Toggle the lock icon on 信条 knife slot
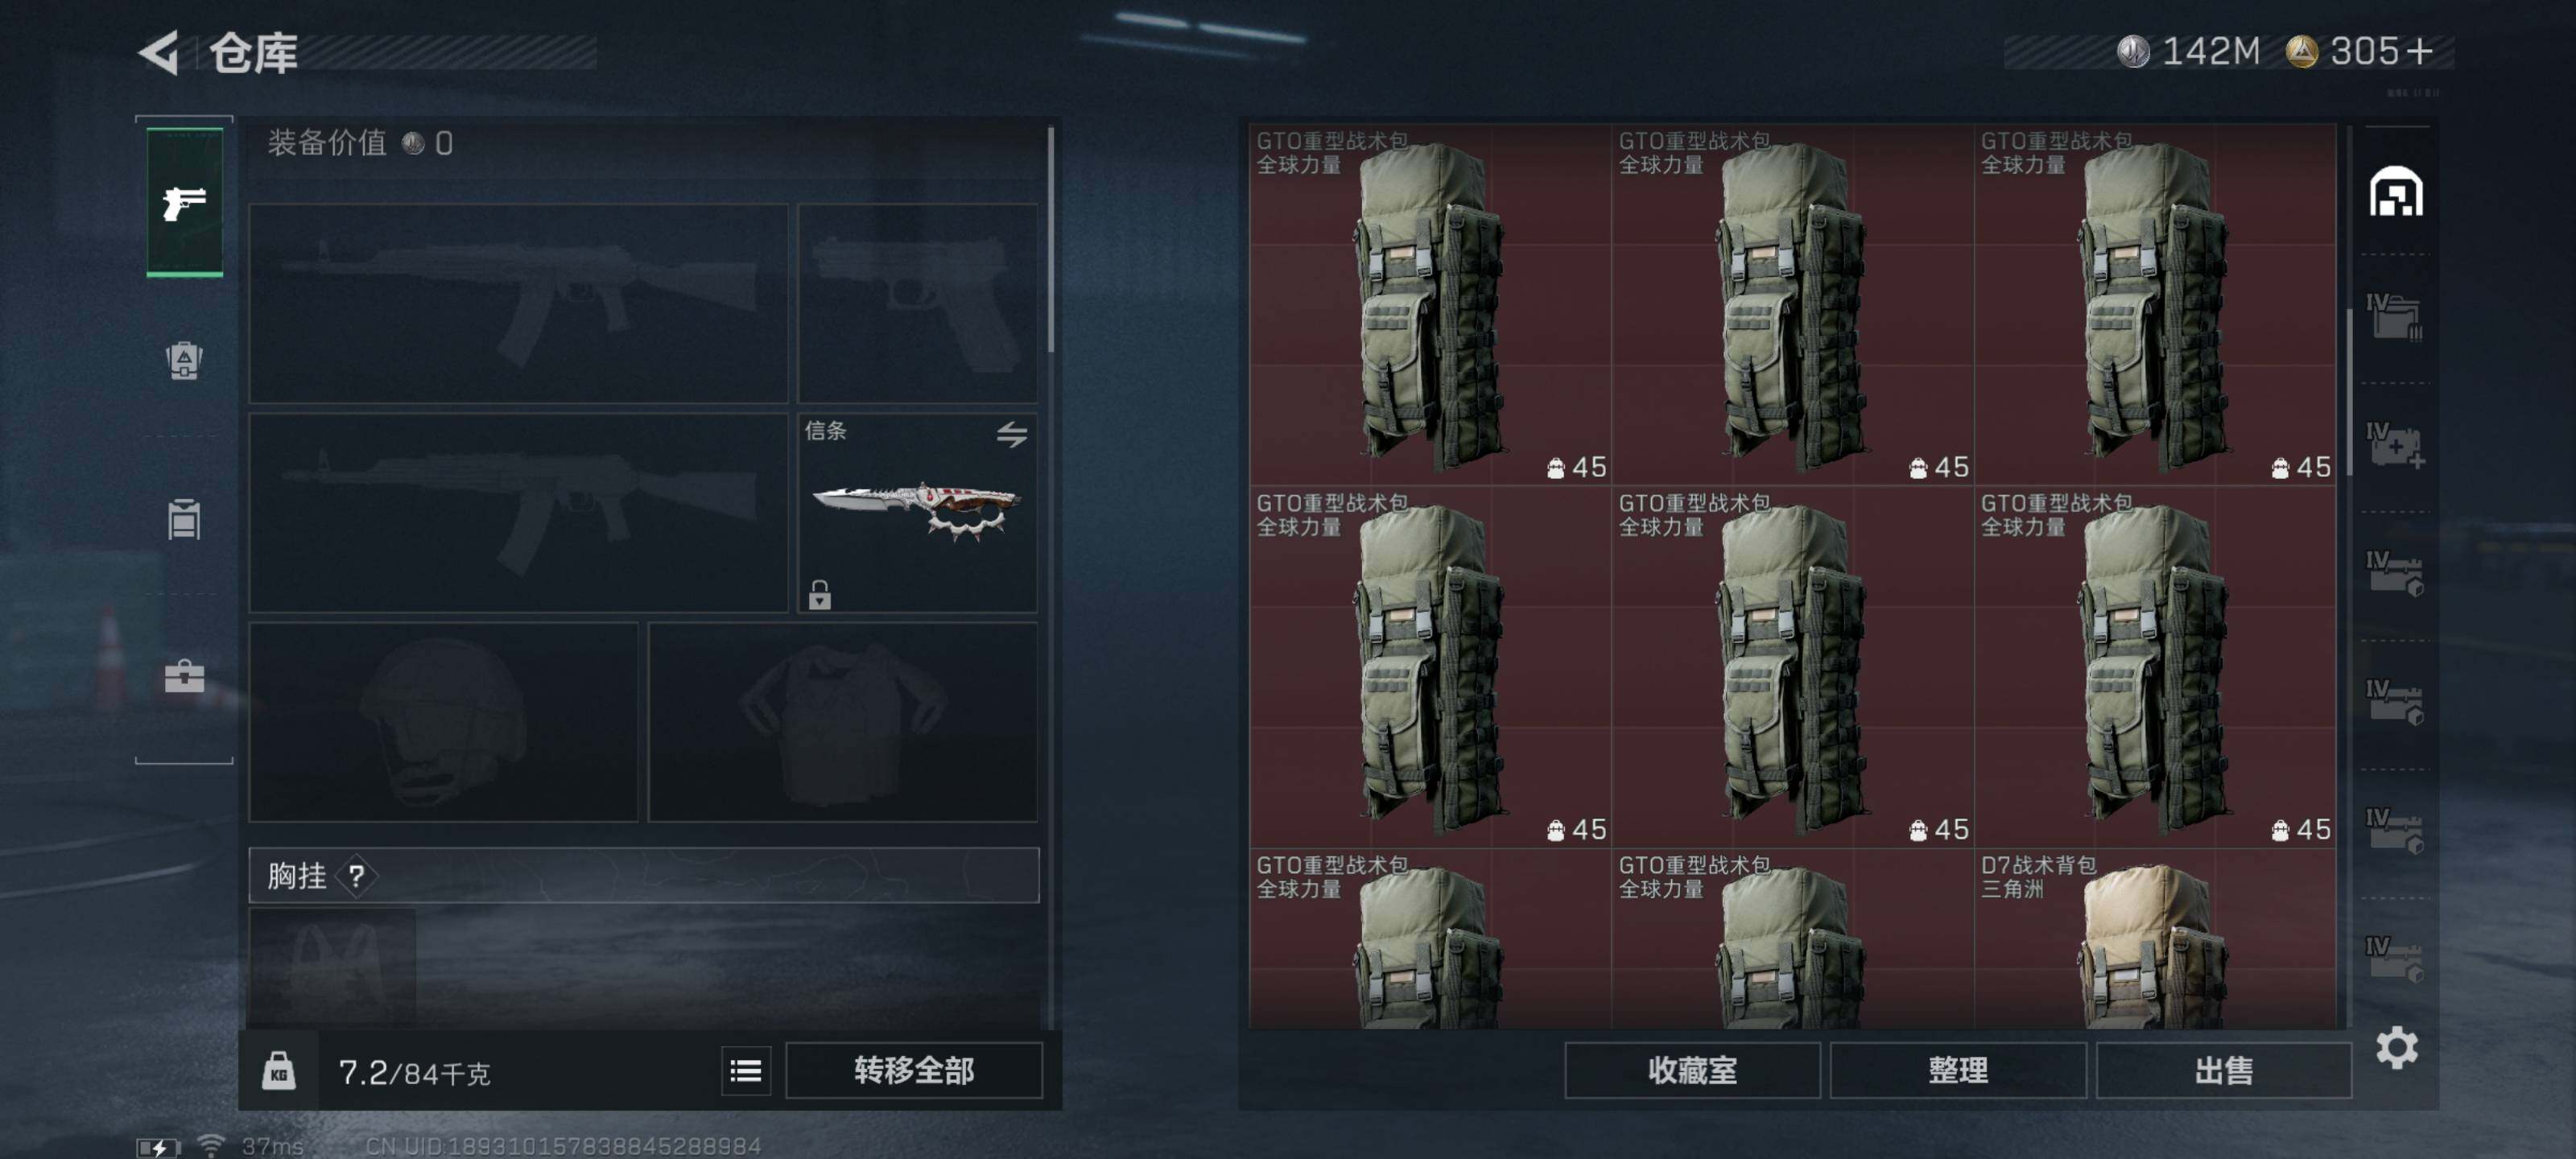The height and width of the screenshot is (1159, 2576). [819, 594]
